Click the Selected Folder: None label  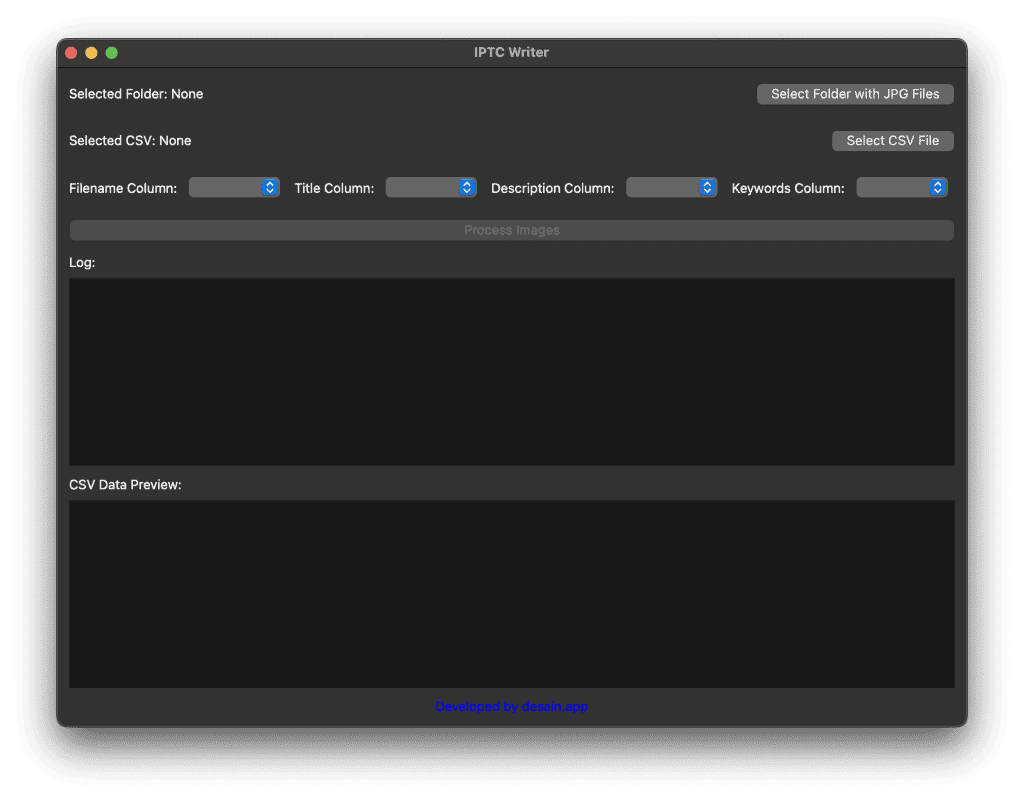(136, 94)
